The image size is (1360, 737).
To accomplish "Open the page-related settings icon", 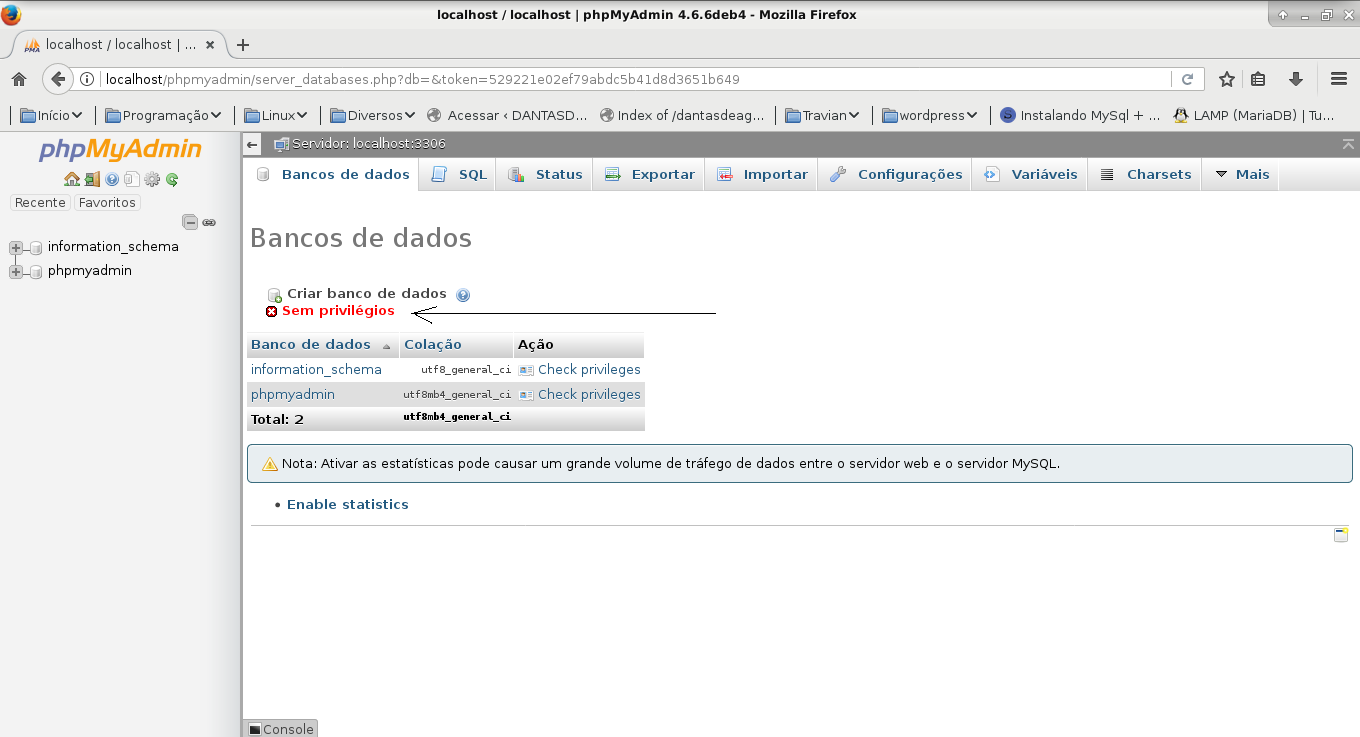I will point(1341,535).
